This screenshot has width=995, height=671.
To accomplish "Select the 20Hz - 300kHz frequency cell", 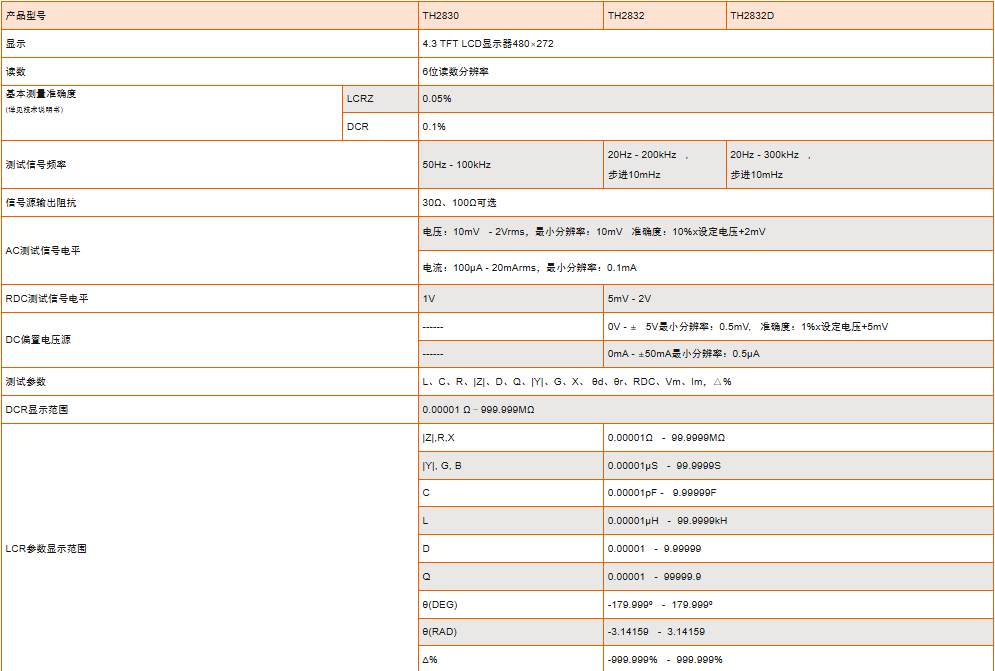I will [x=859, y=164].
